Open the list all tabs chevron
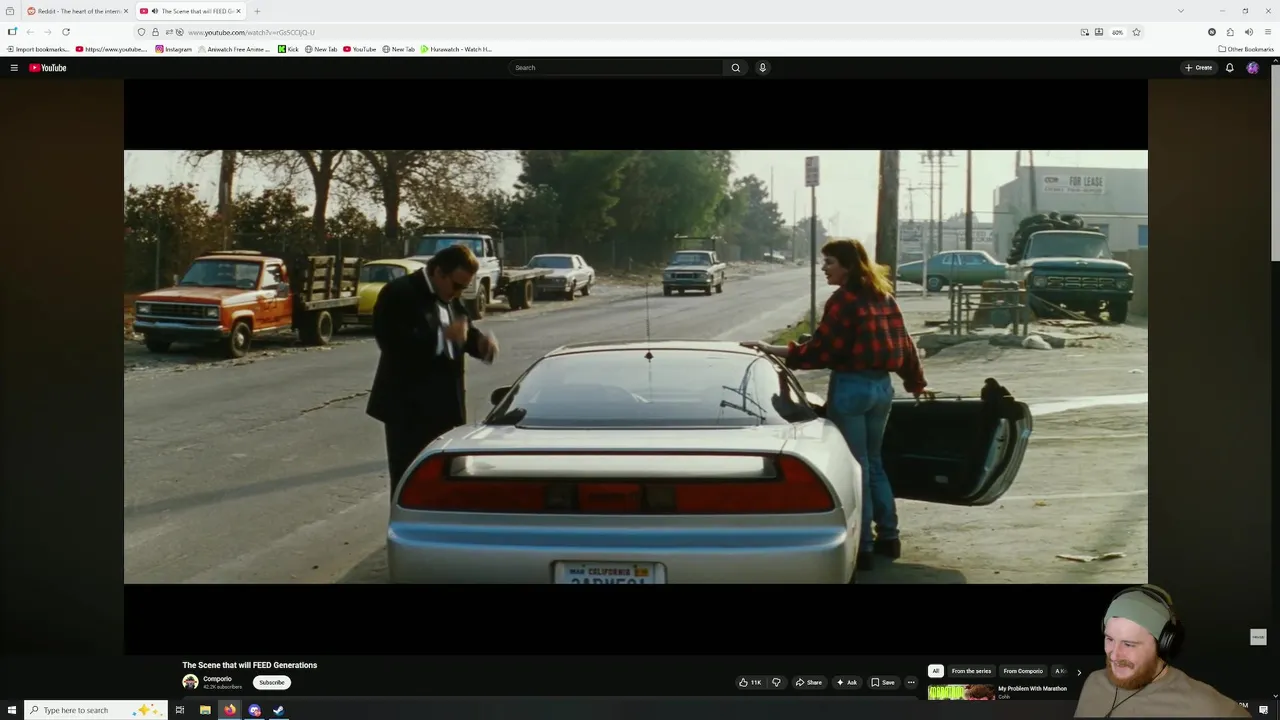 click(x=1180, y=11)
